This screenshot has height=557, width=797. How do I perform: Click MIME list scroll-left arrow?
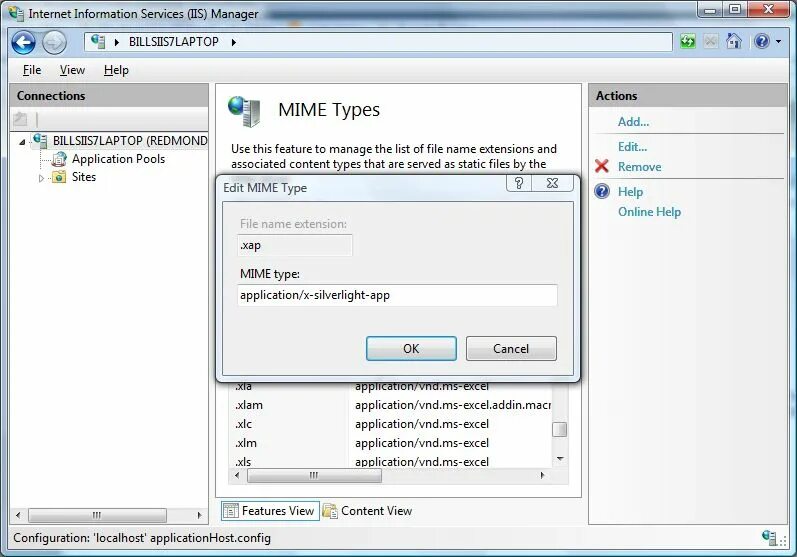point(237,476)
